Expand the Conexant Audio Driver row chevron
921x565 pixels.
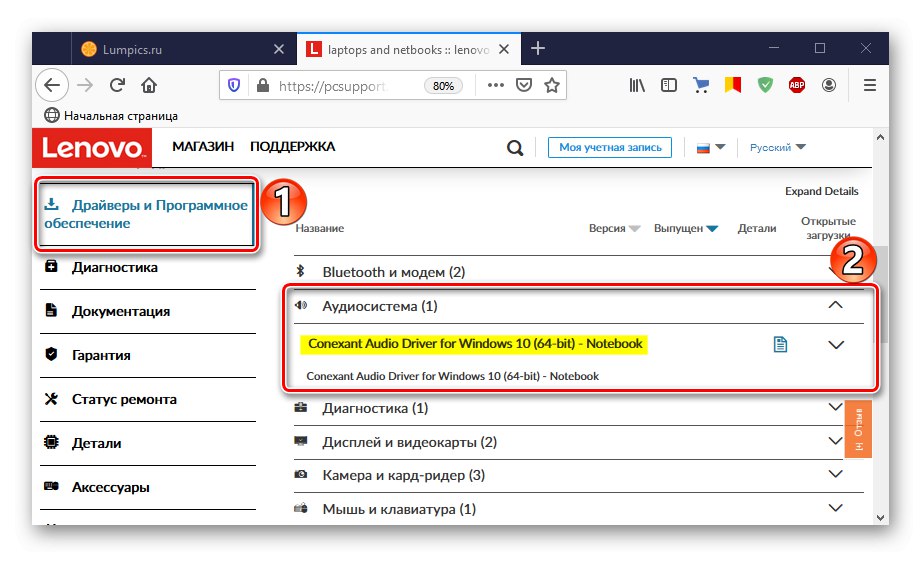pos(836,345)
